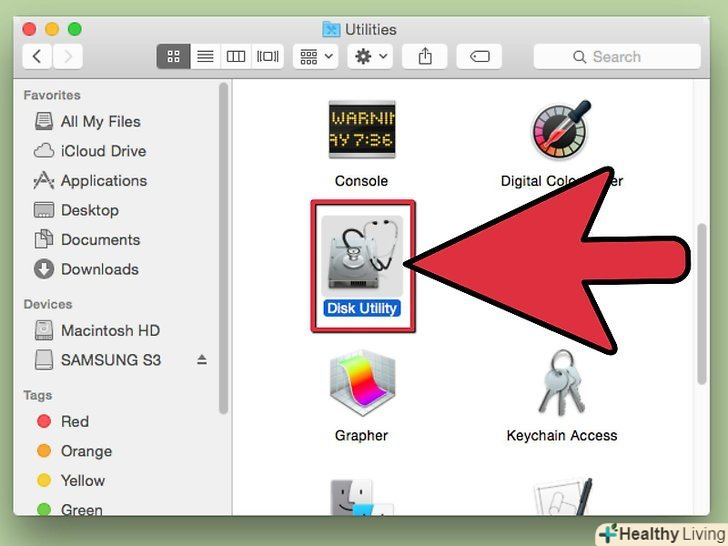Click the Disk Utility label text
Image resolution: width=728 pixels, height=546 pixels.
[x=362, y=308]
